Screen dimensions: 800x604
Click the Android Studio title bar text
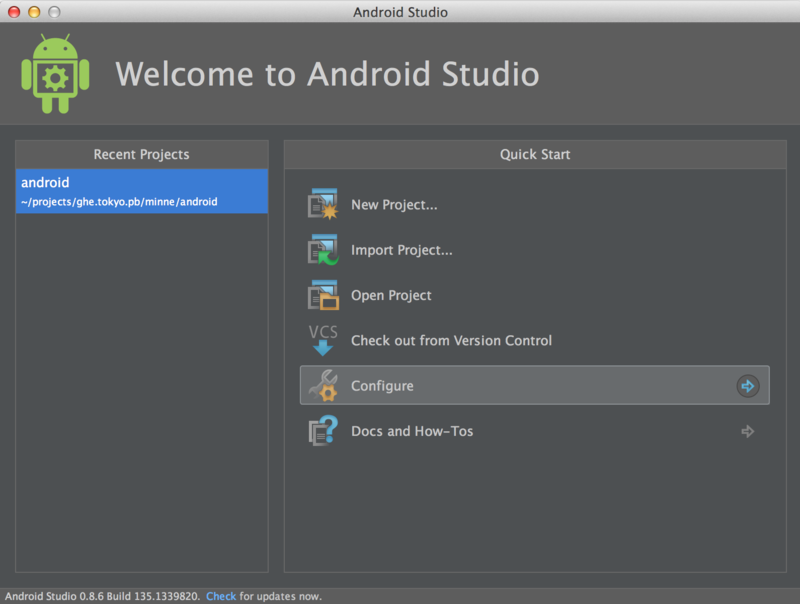pos(400,12)
